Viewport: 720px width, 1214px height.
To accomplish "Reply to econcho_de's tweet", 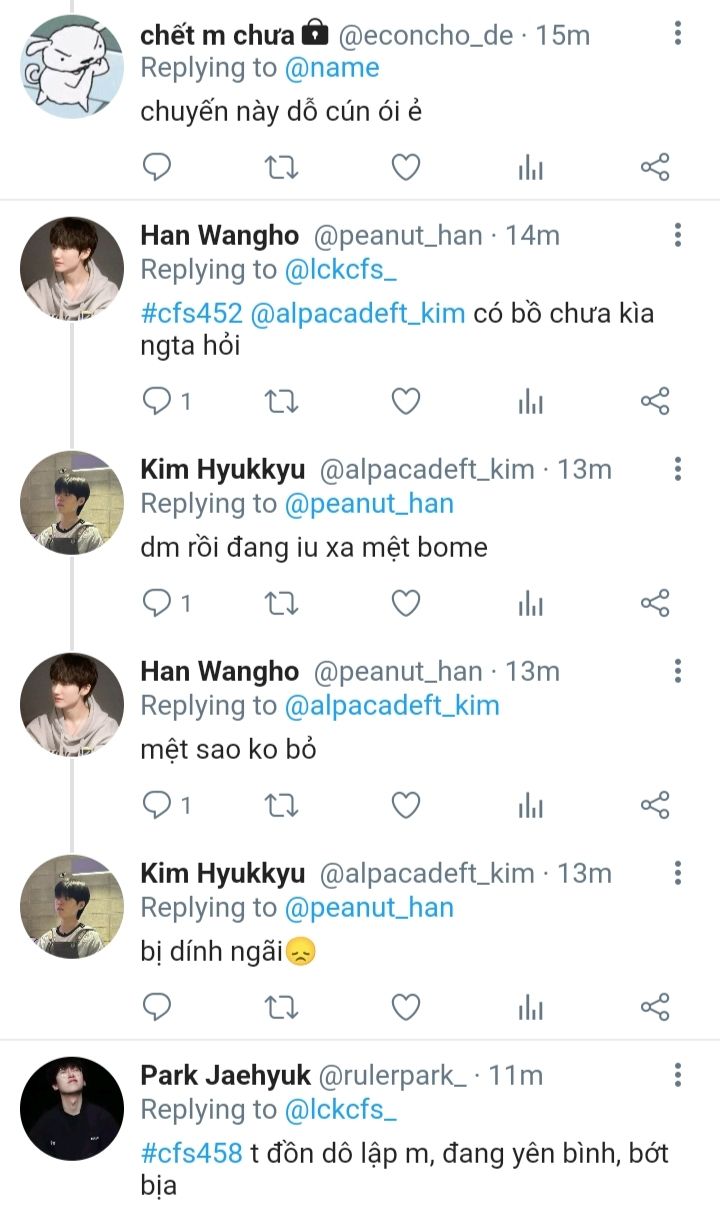I will point(157,167).
